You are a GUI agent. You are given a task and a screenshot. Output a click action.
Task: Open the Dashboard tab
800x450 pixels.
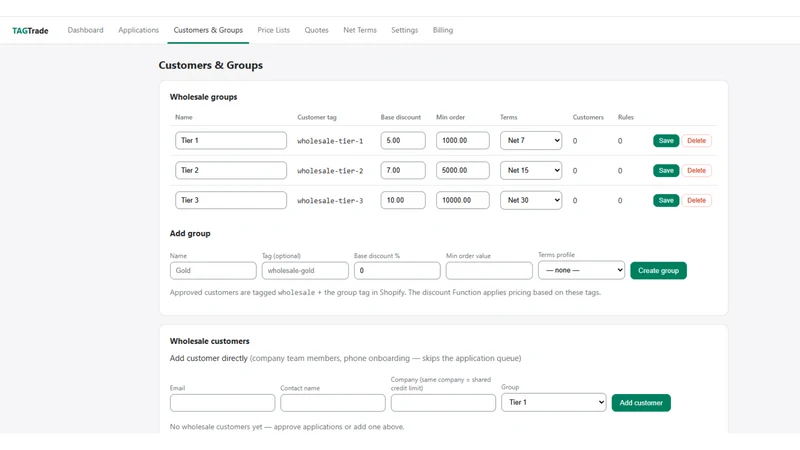click(x=85, y=30)
